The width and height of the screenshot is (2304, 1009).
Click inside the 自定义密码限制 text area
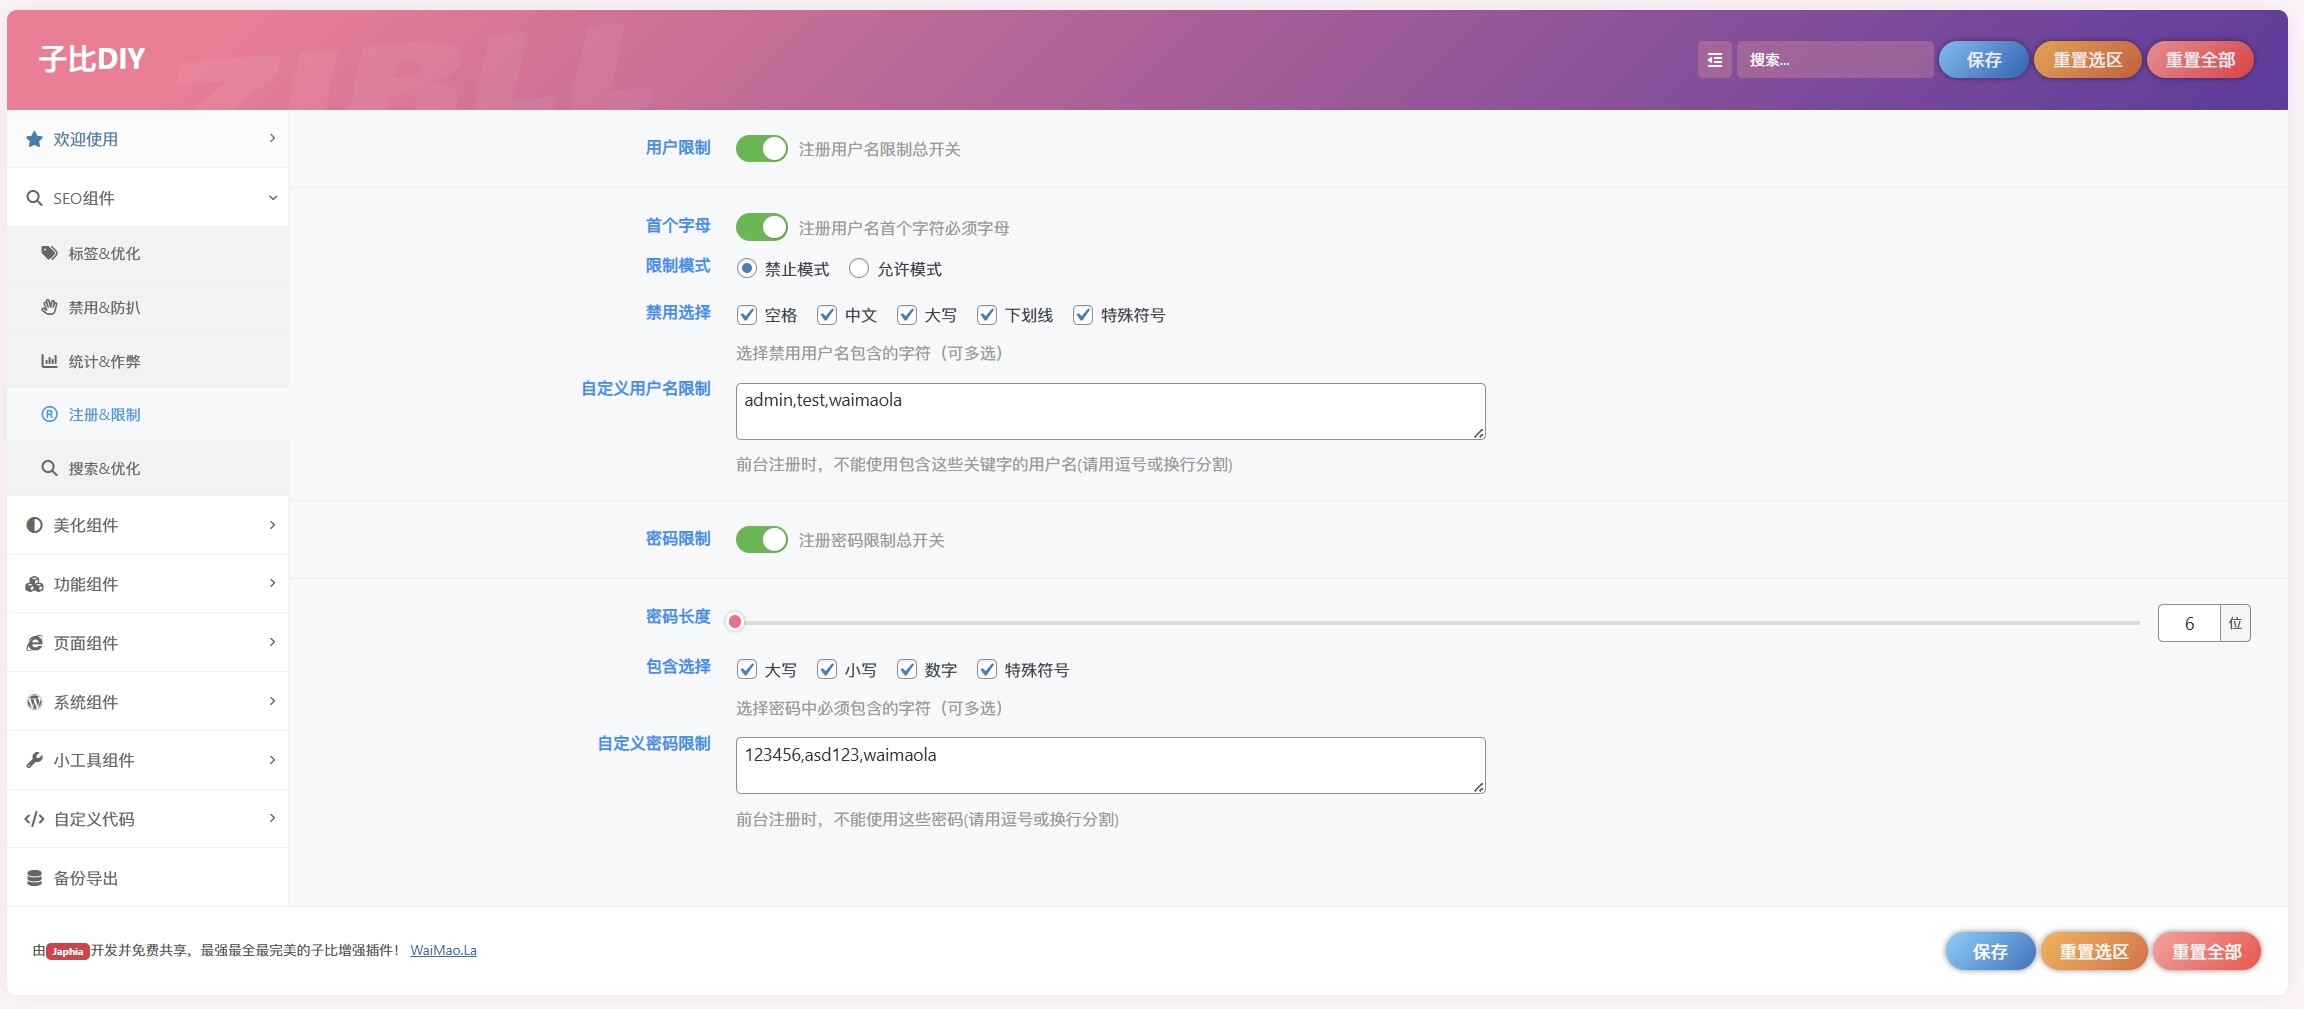click(x=1110, y=764)
